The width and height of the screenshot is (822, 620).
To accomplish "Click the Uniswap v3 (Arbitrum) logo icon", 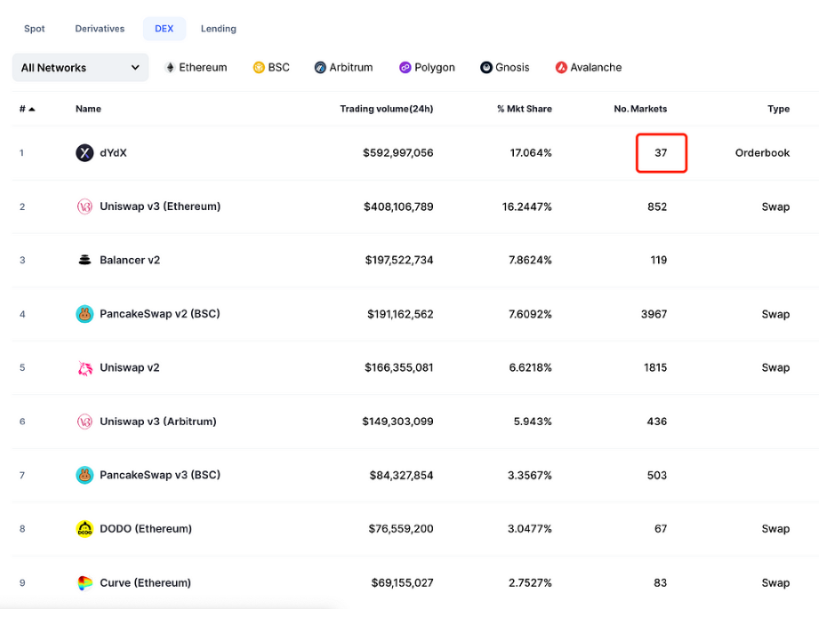I will (x=84, y=421).
